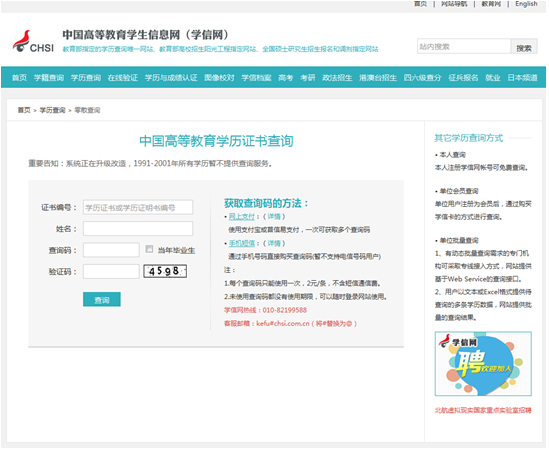Focus the 查询码 input field

pos(111,250)
